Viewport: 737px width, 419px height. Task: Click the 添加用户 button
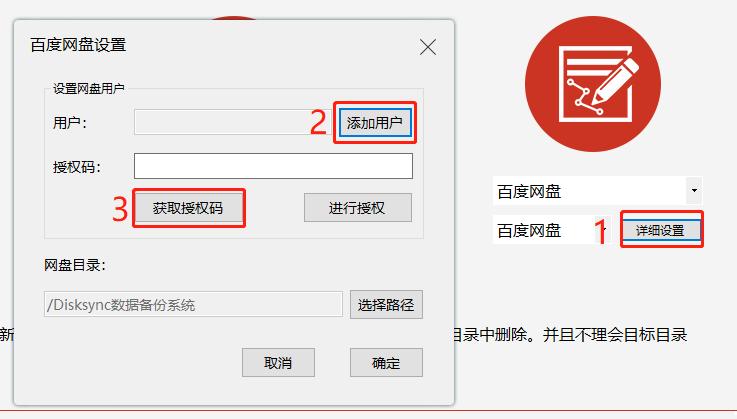(375, 123)
